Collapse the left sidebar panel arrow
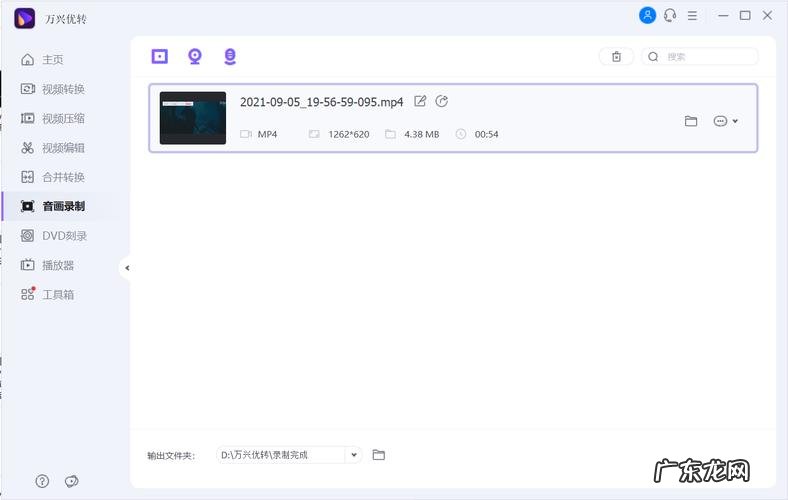788x500 pixels. click(x=126, y=268)
